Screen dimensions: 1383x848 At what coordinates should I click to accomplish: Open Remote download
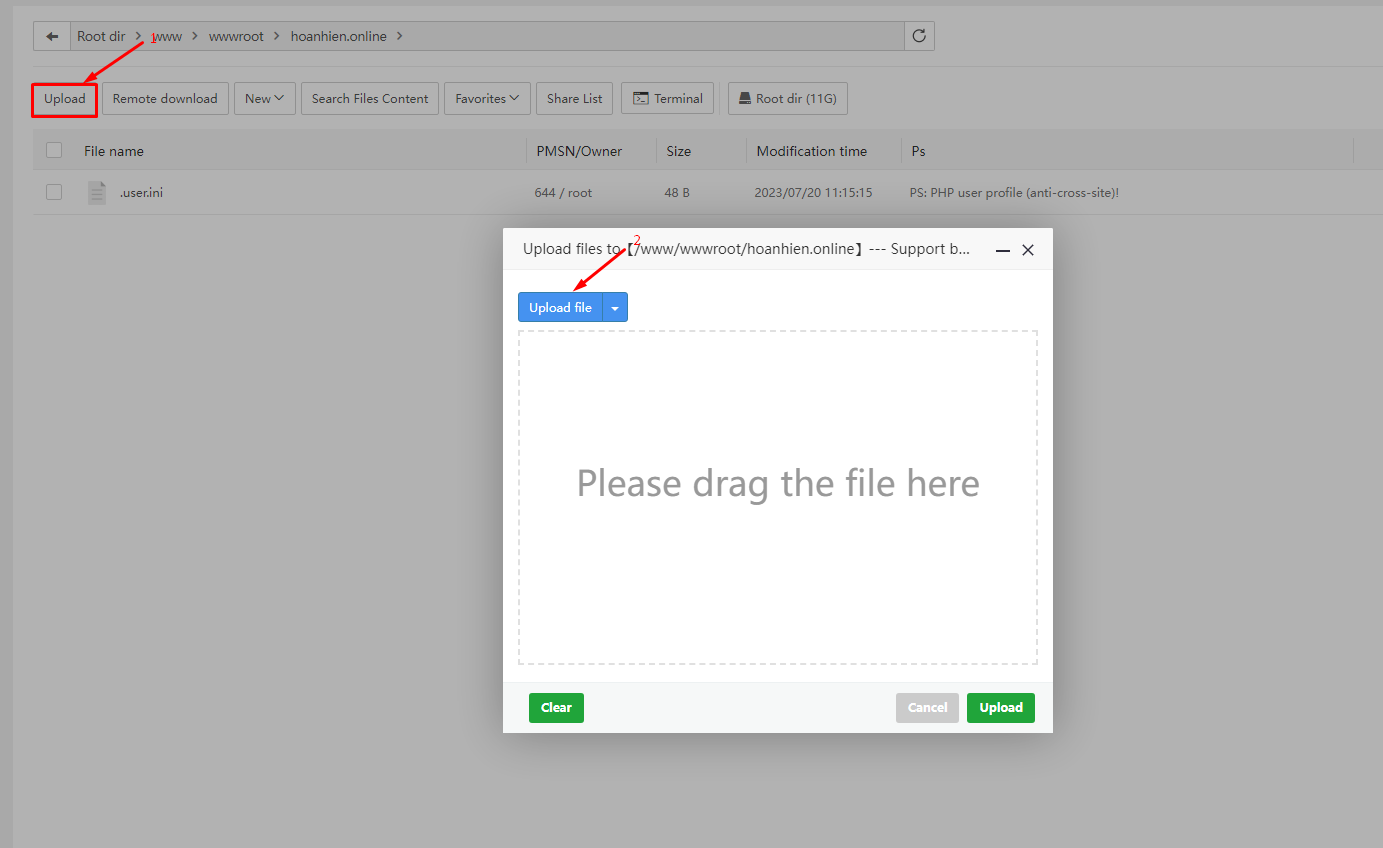point(165,98)
